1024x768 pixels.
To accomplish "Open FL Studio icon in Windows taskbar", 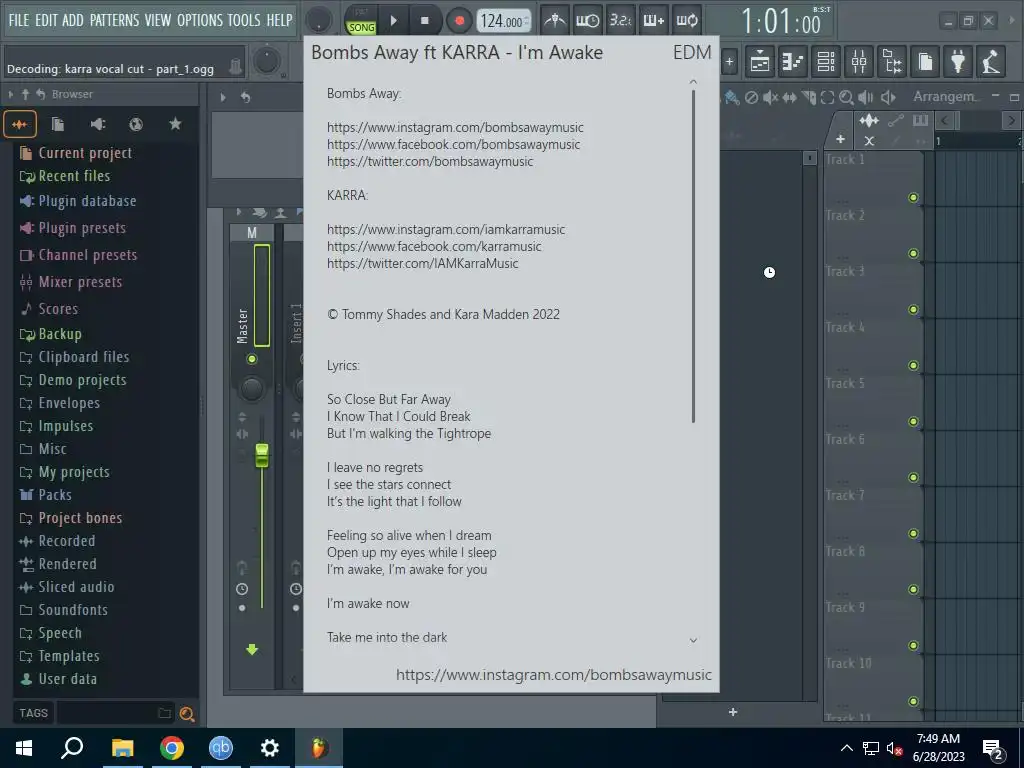I will [x=319, y=748].
